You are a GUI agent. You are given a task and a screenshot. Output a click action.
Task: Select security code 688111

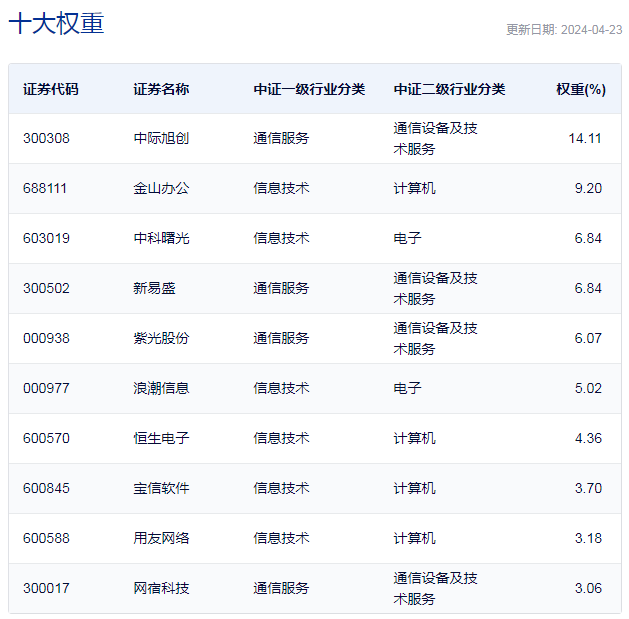tap(45, 188)
